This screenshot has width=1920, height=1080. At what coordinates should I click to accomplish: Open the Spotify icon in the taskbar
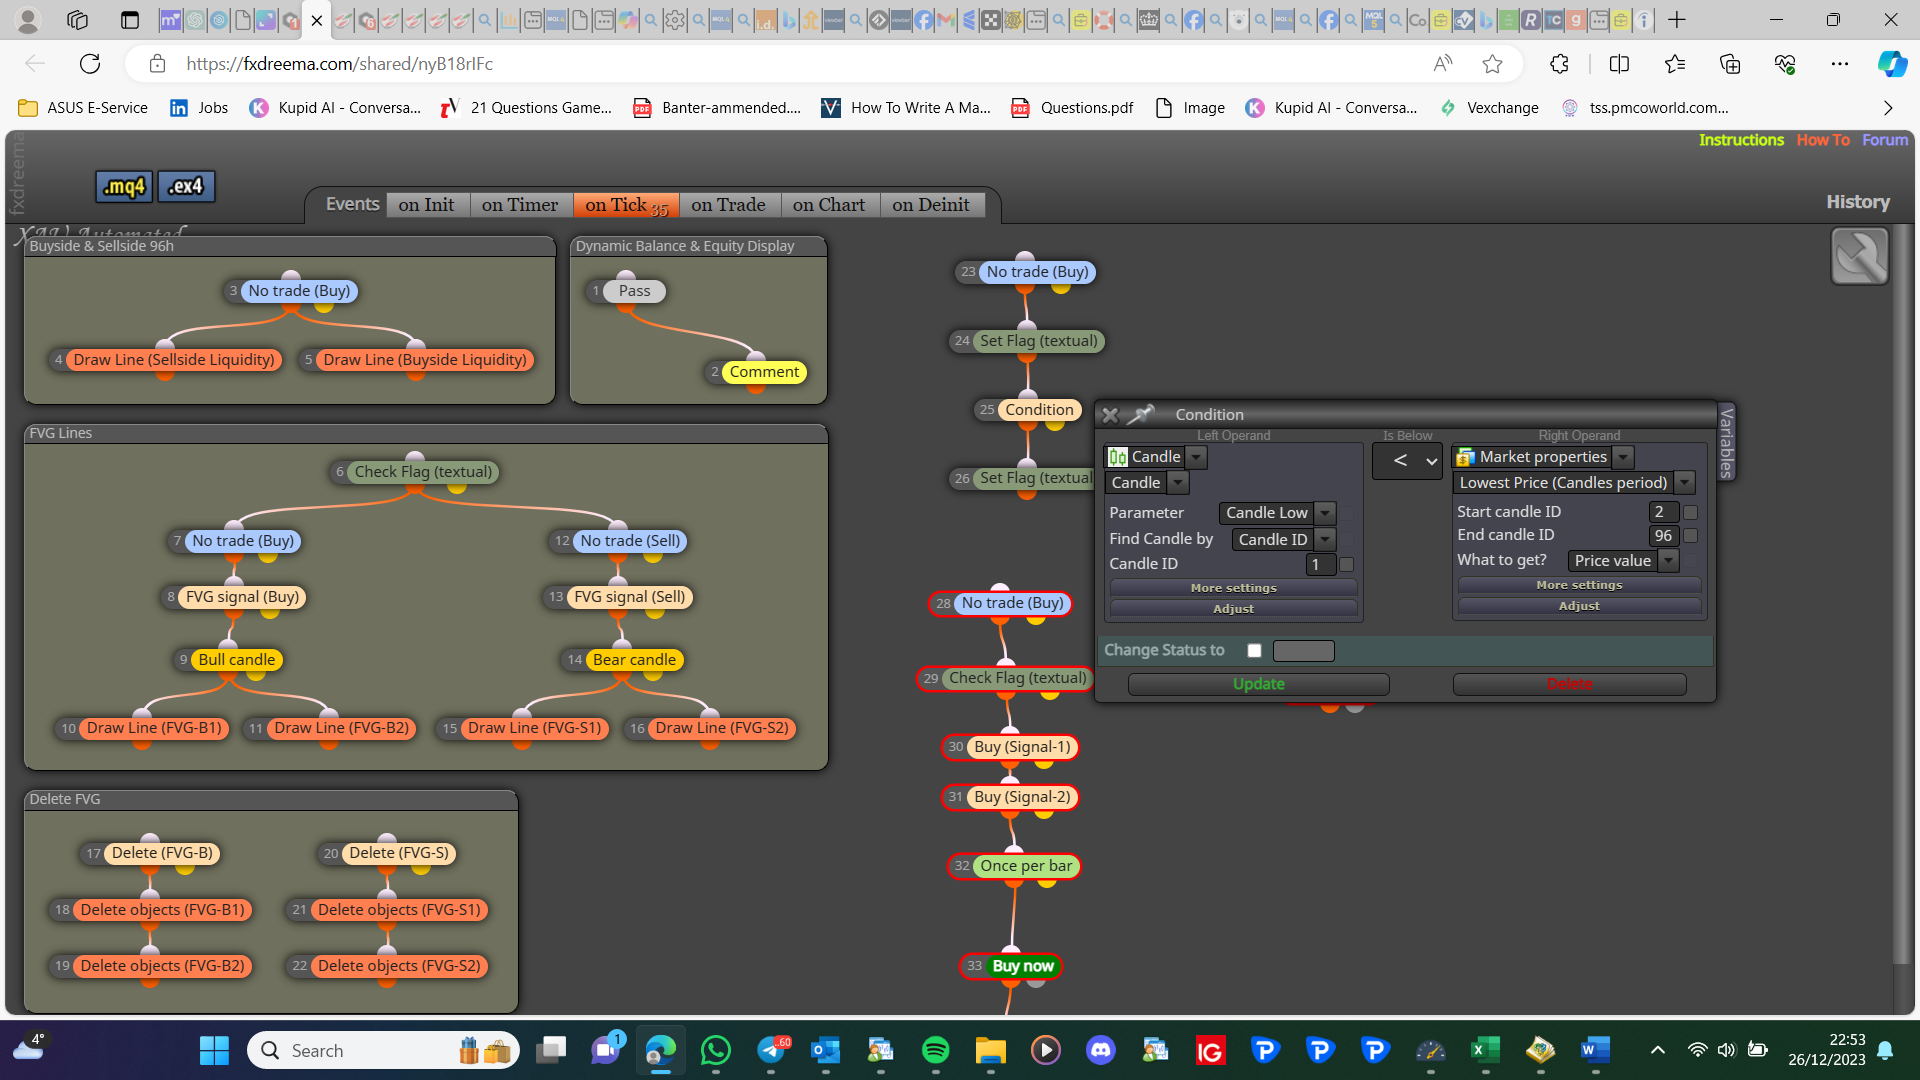click(935, 1050)
